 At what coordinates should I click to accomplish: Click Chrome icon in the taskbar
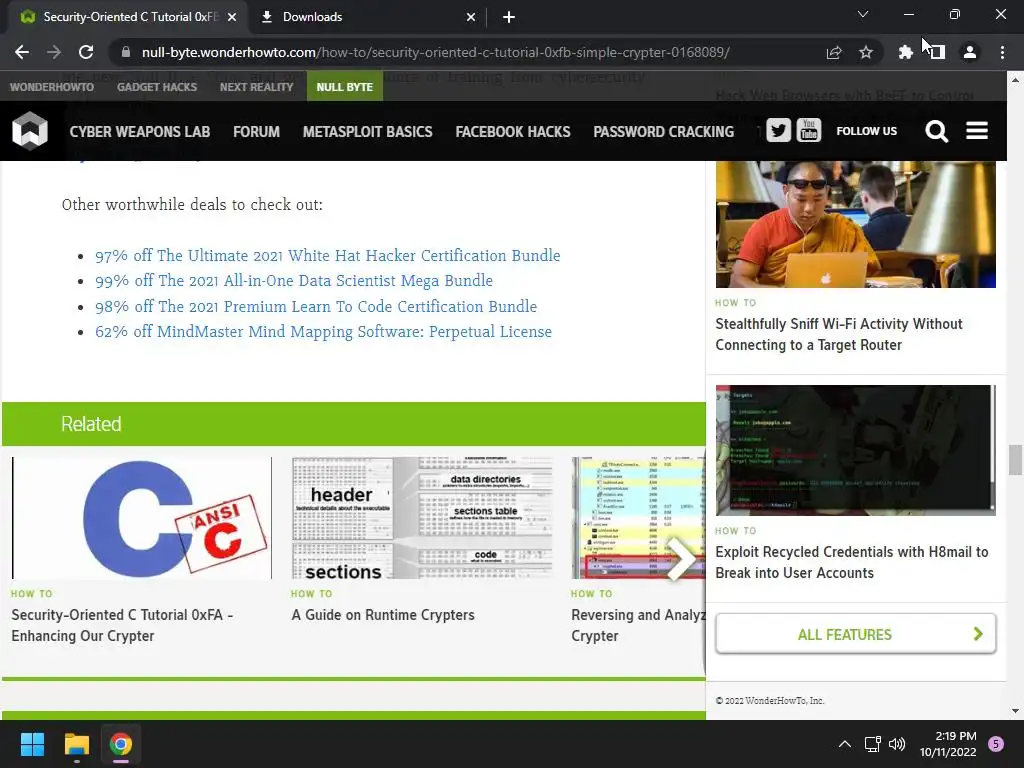point(121,744)
